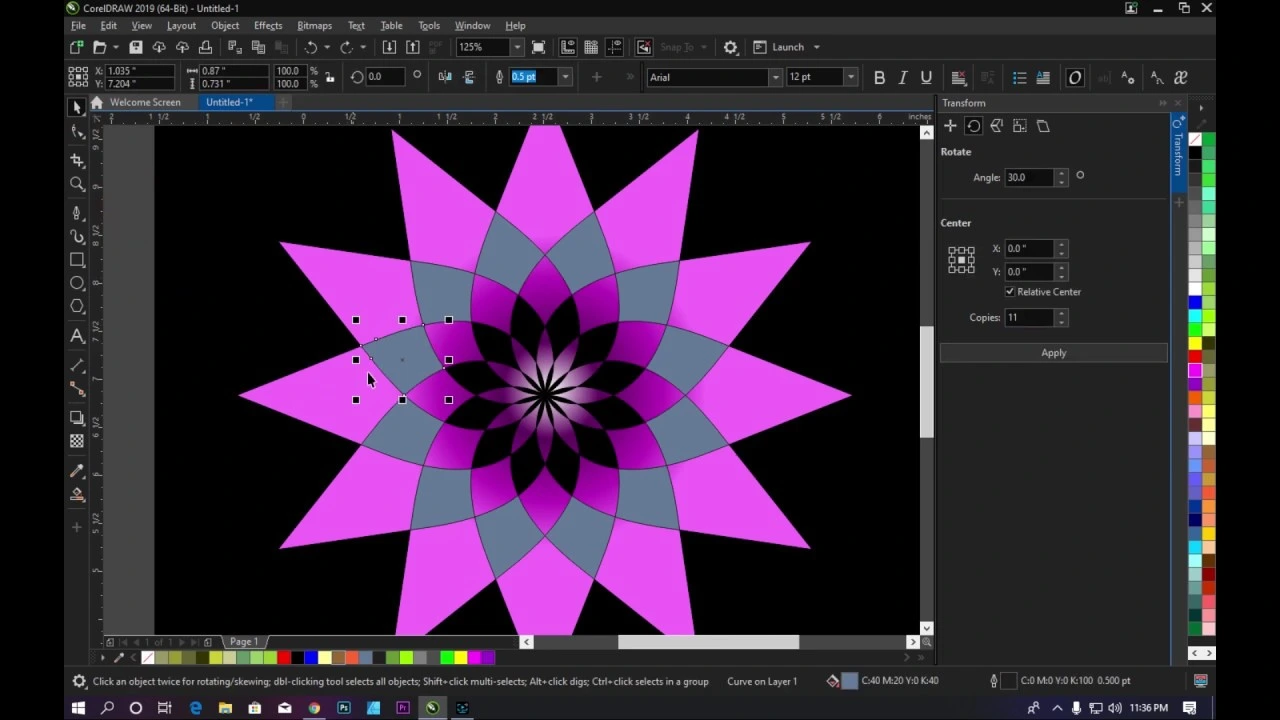Viewport: 1280px width, 720px height.
Task: Click the rotation Angle 30.0 field
Action: click(x=1029, y=177)
